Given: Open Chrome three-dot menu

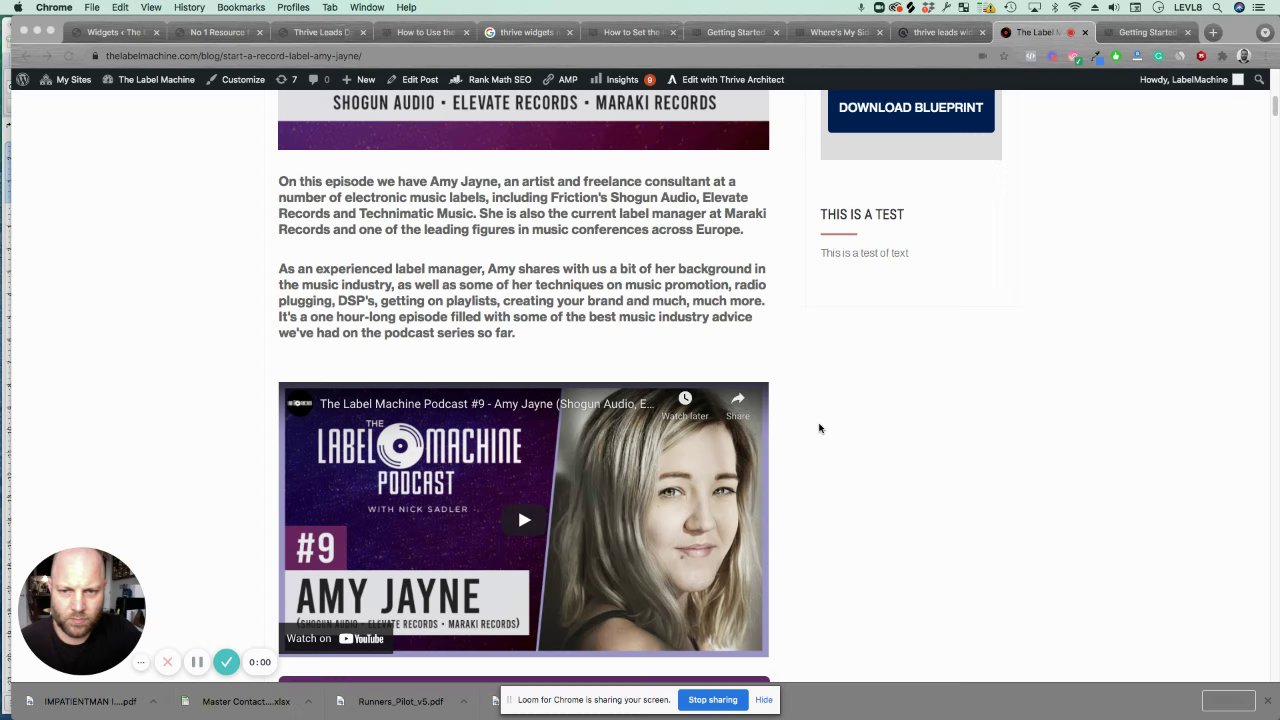Looking at the screenshot, I should (x=1265, y=56).
